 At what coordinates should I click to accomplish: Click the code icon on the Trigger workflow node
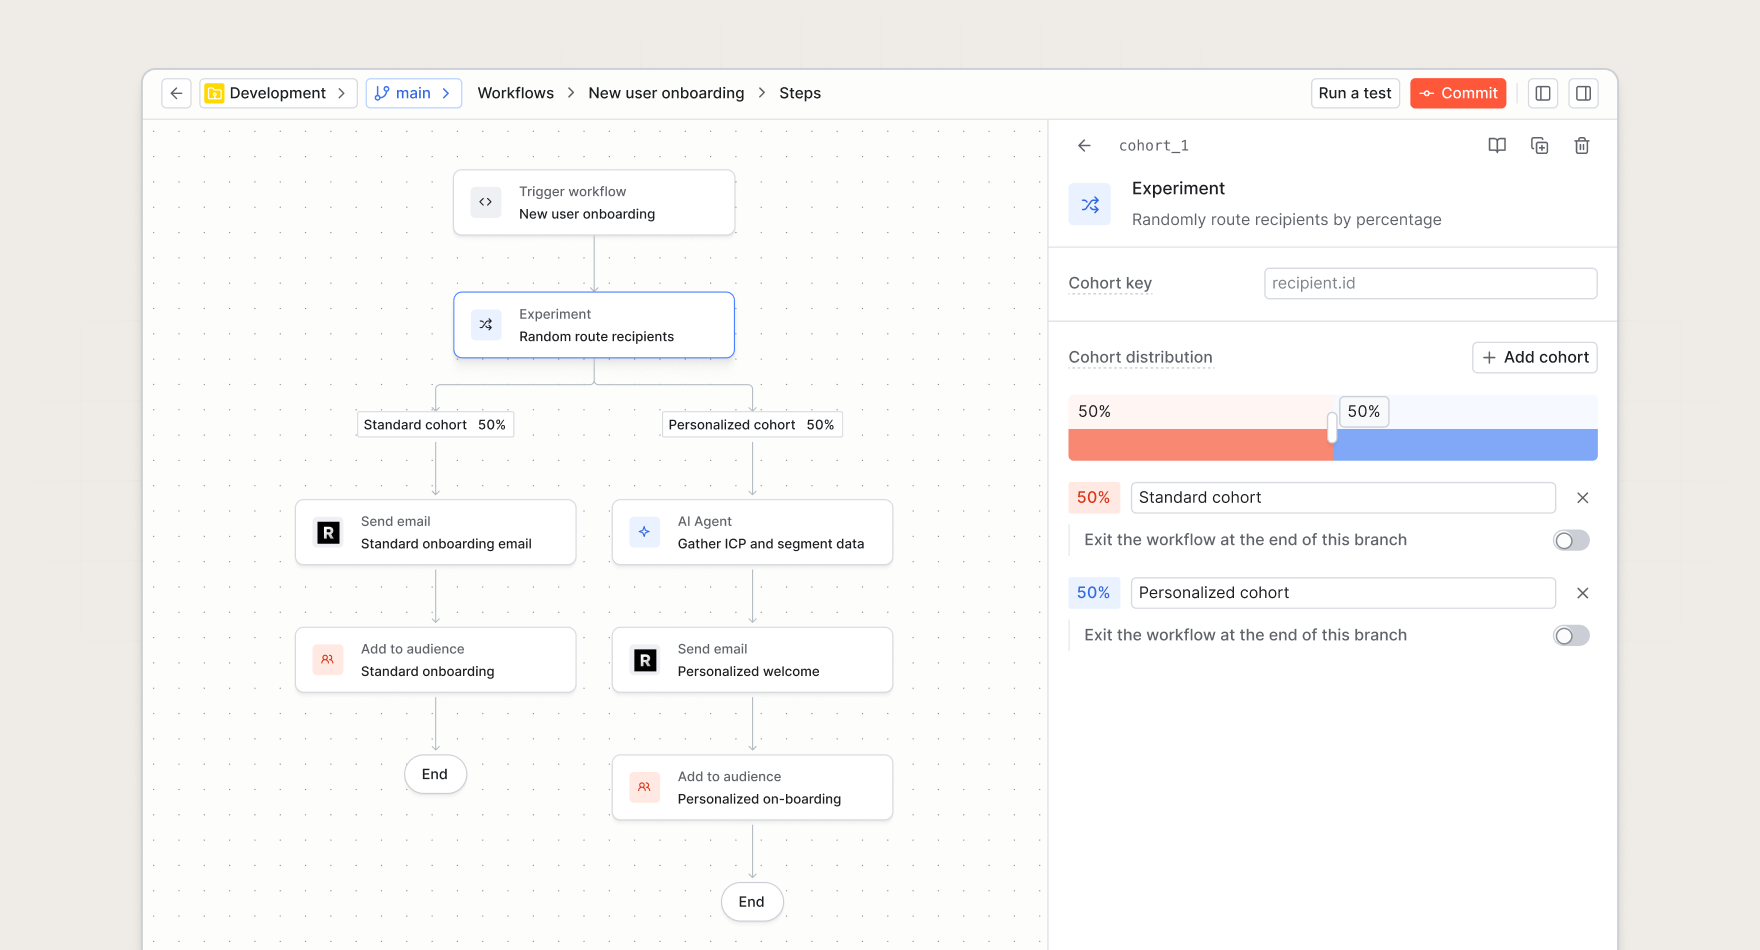coord(486,202)
